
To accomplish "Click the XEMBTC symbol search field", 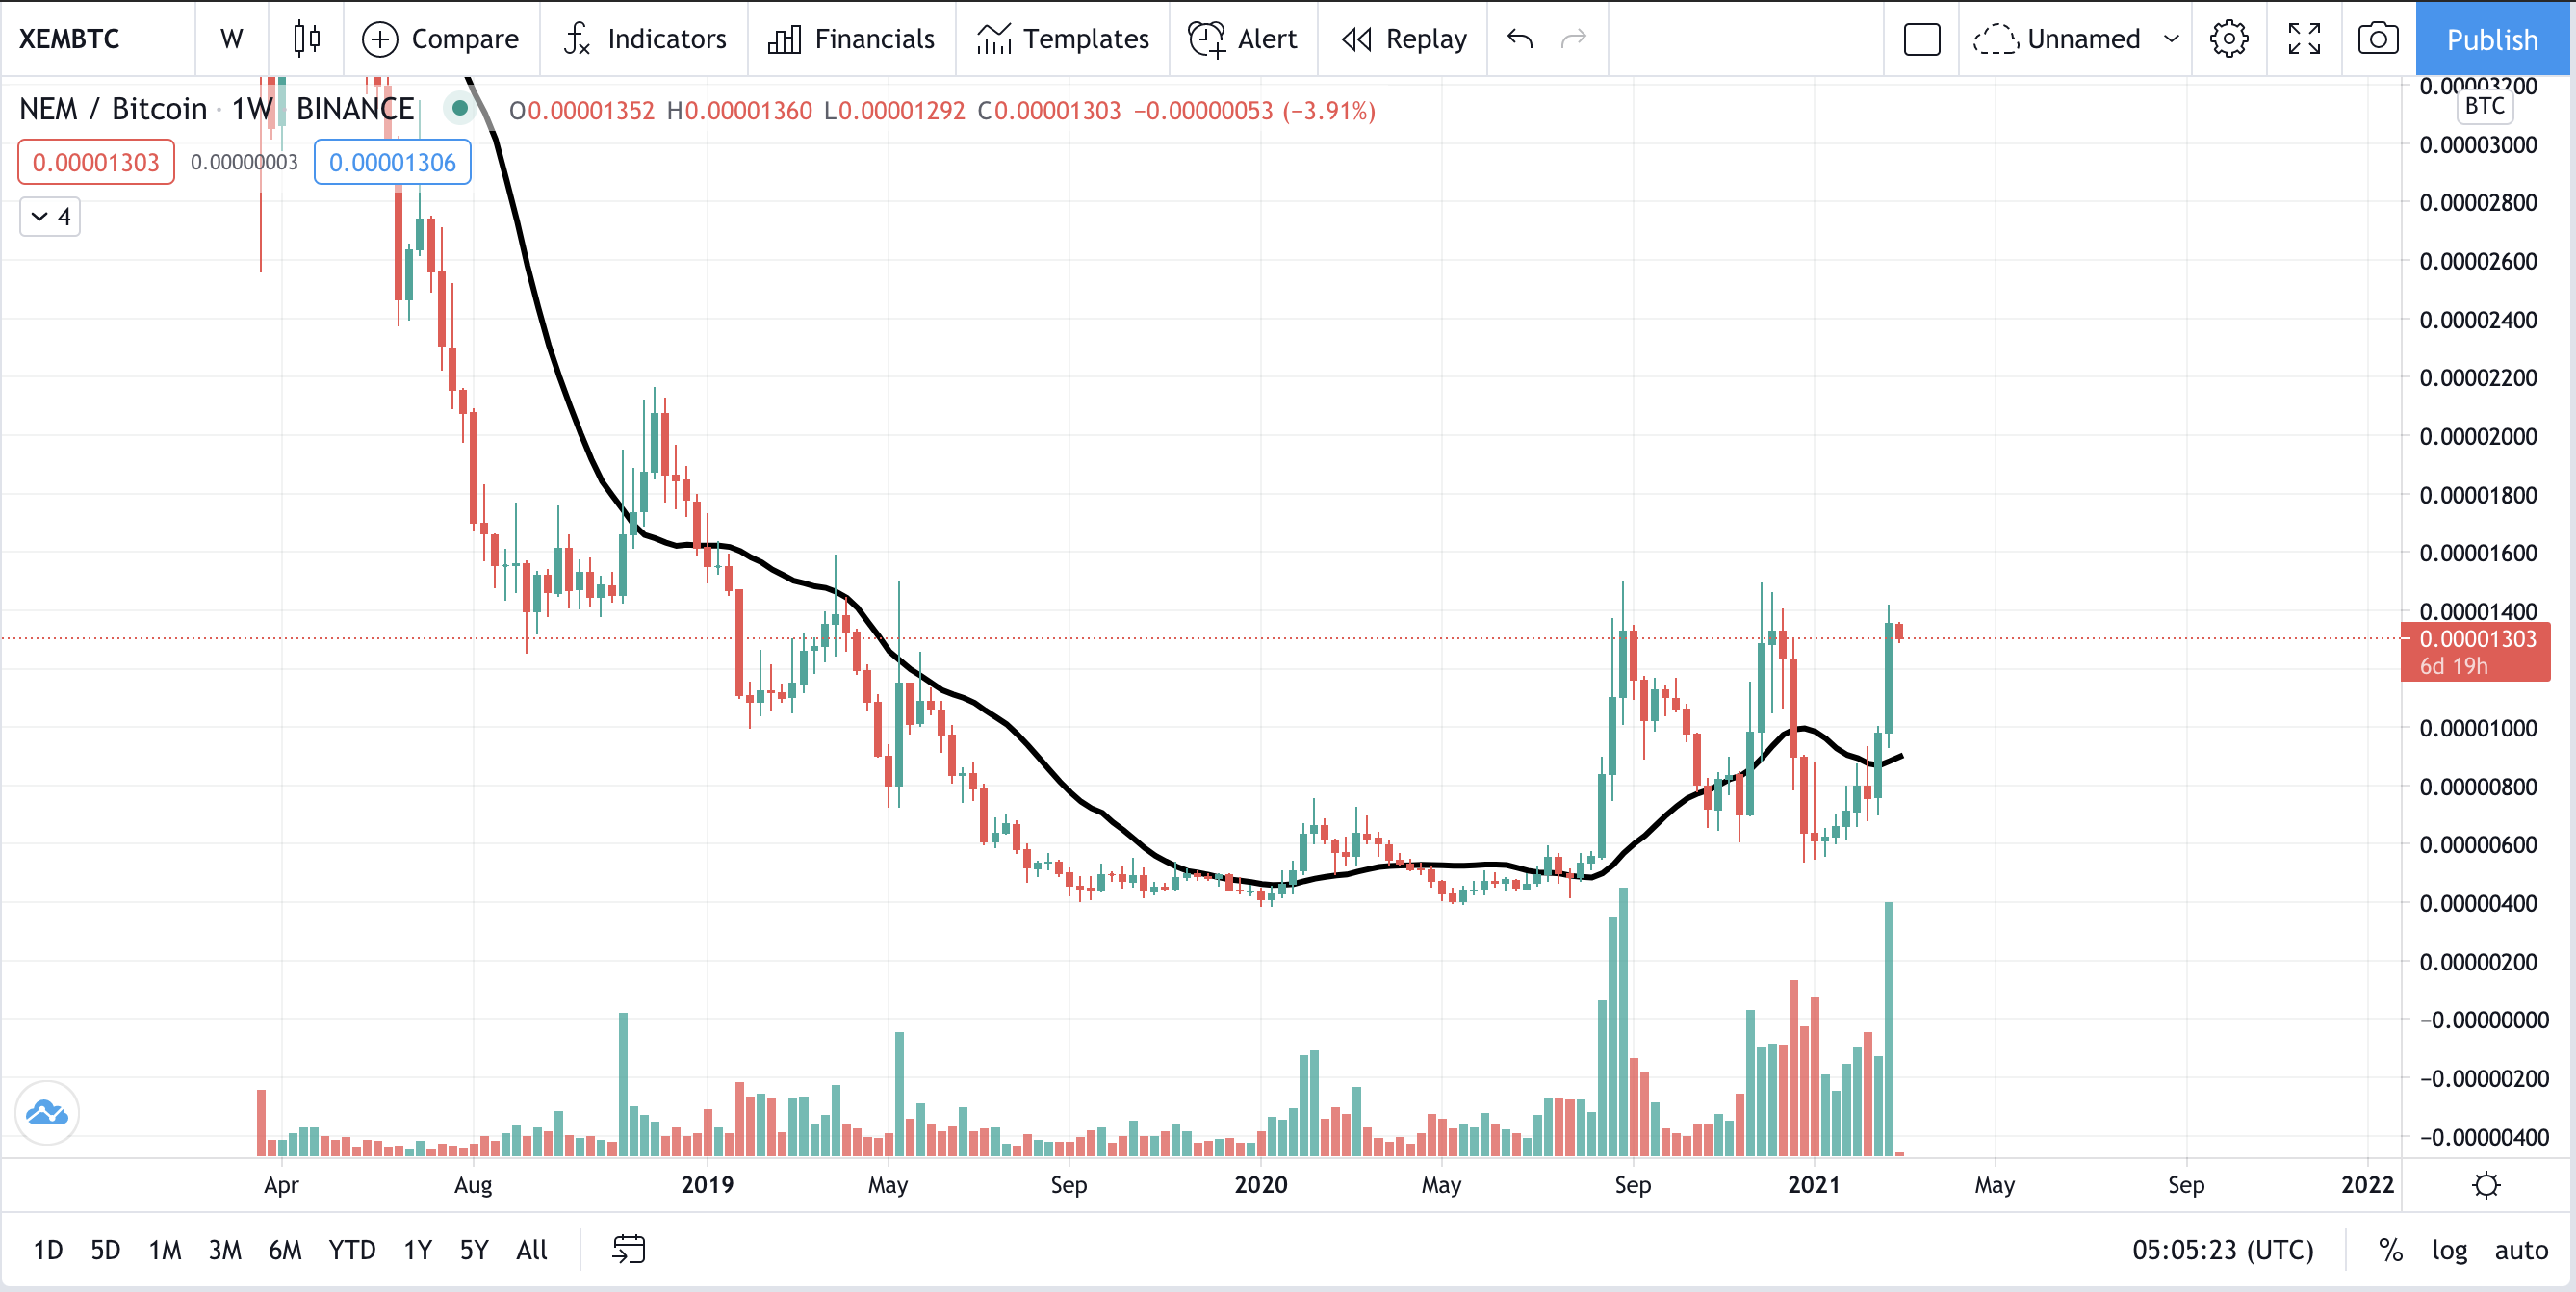I will [x=70, y=39].
